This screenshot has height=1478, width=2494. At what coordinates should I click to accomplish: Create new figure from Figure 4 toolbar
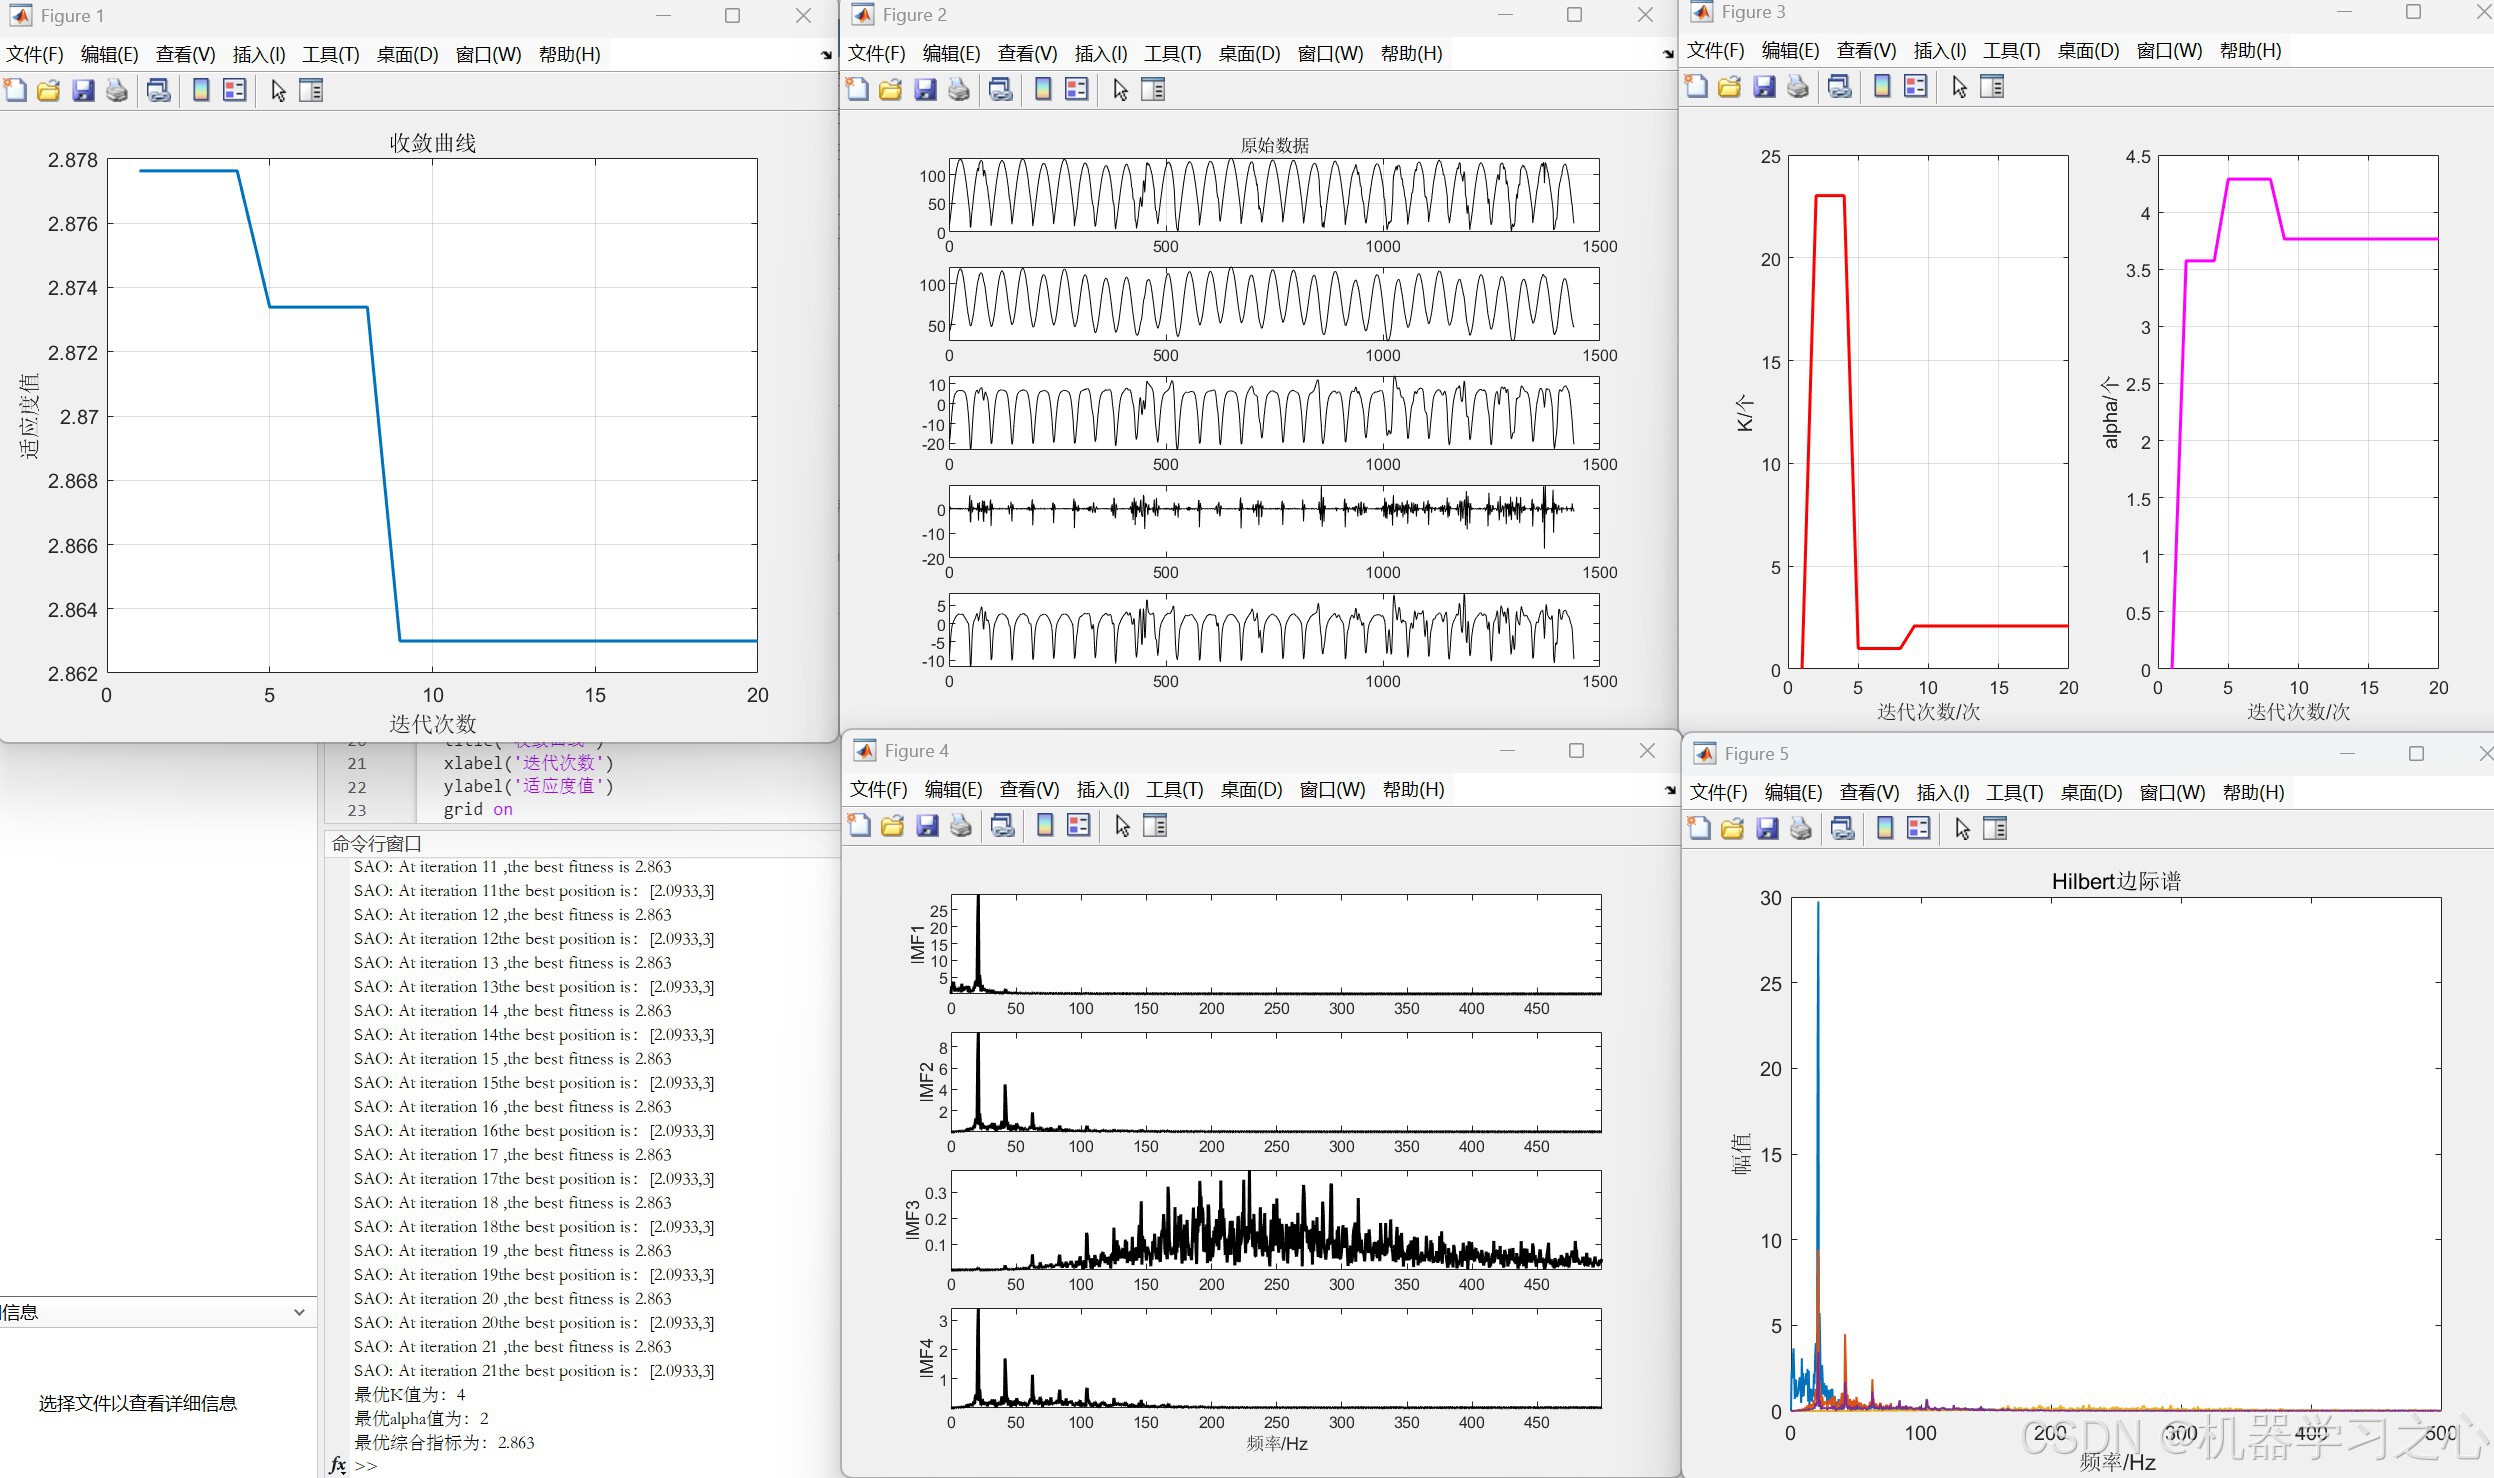[x=860, y=826]
